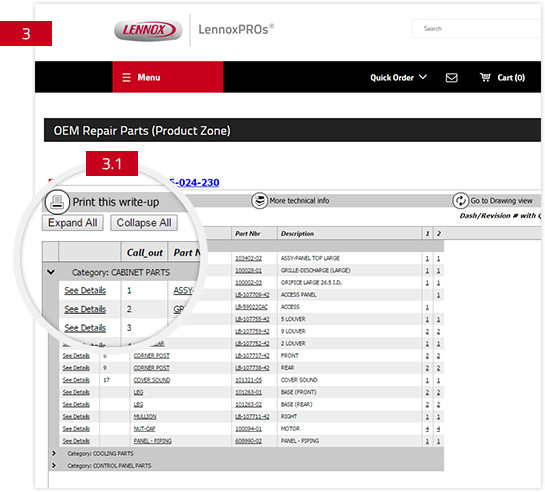Open part number 103402-02
Image resolution: width=545 pixels, height=492 pixels.
tap(249, 258)
